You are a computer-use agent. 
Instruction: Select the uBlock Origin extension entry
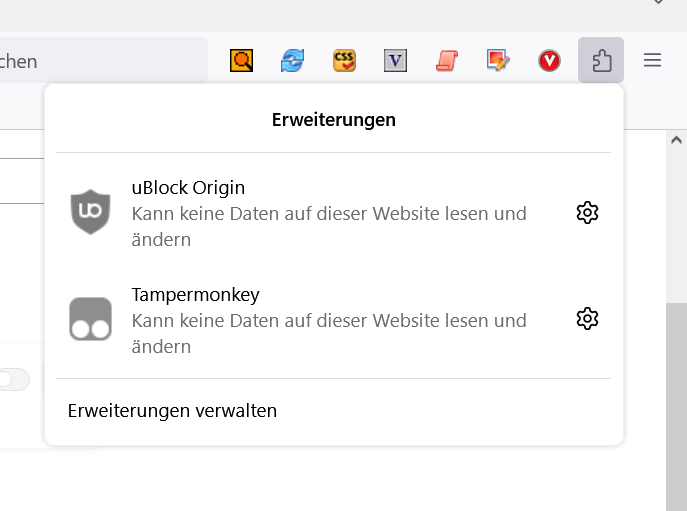coord(329,212)
